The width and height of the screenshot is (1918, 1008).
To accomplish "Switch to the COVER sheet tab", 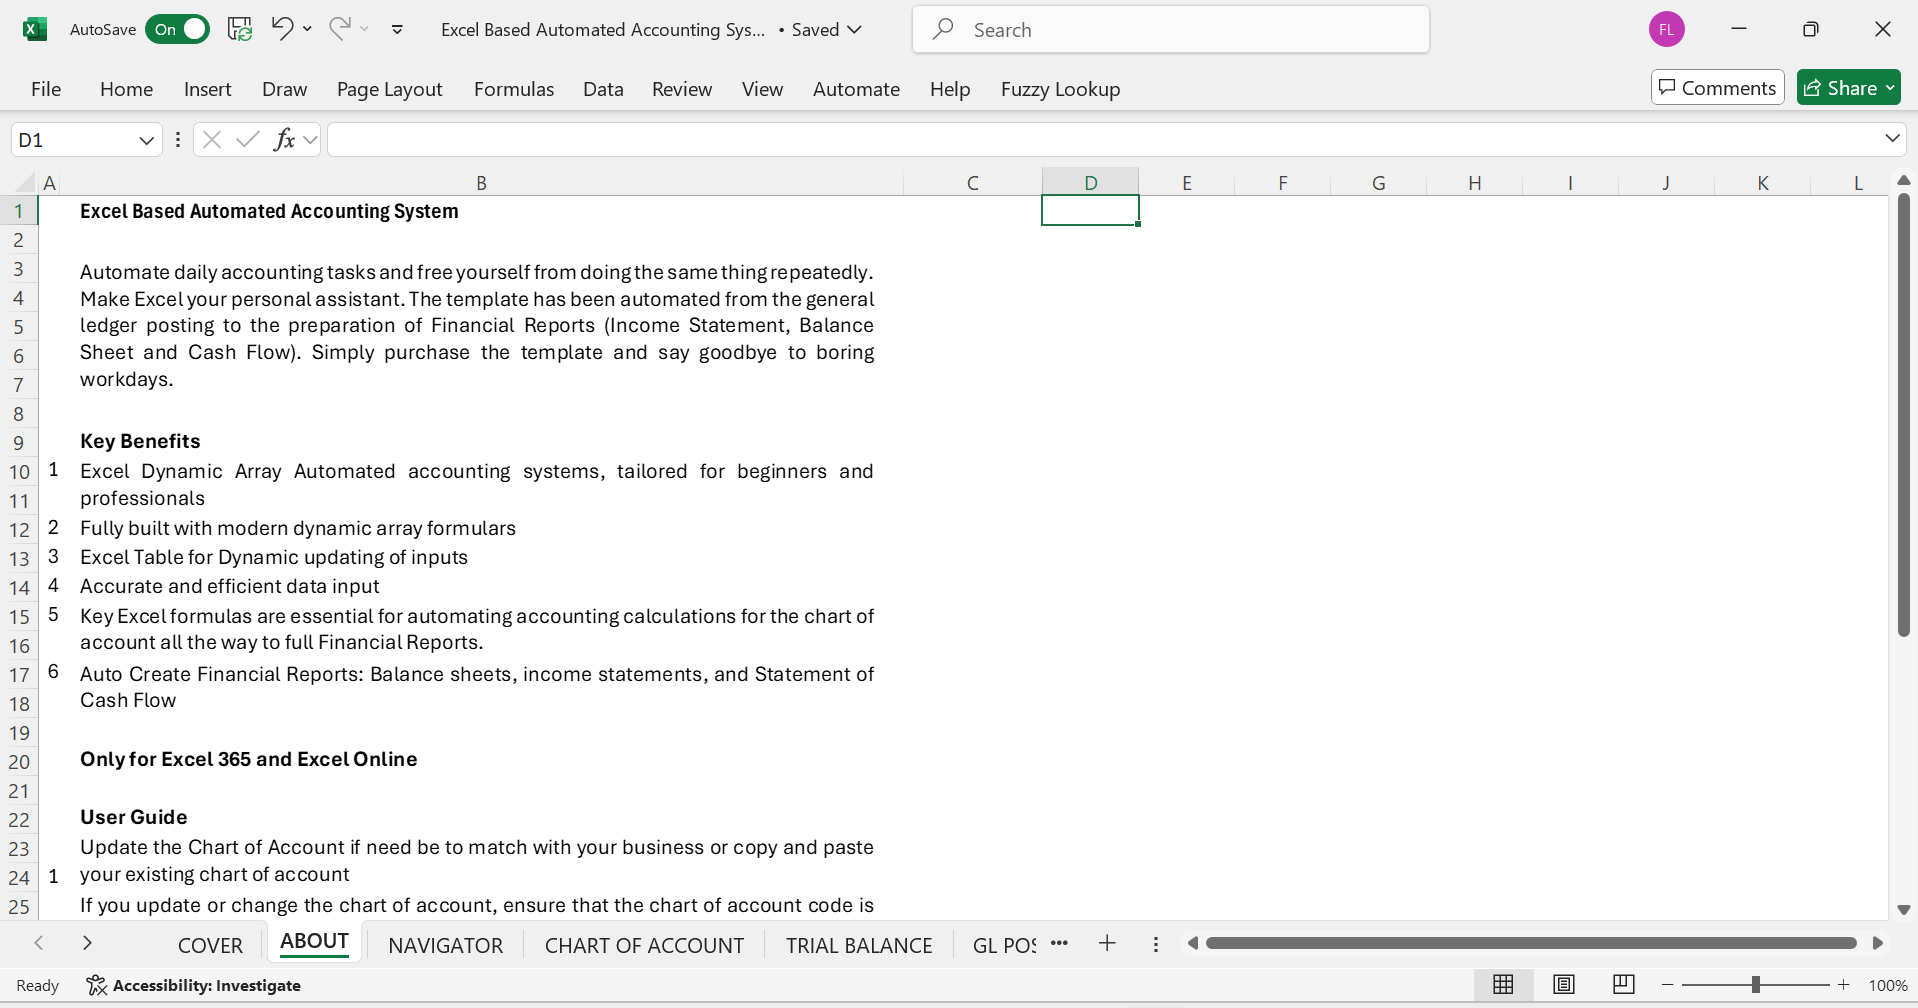I will click(210, 945).
